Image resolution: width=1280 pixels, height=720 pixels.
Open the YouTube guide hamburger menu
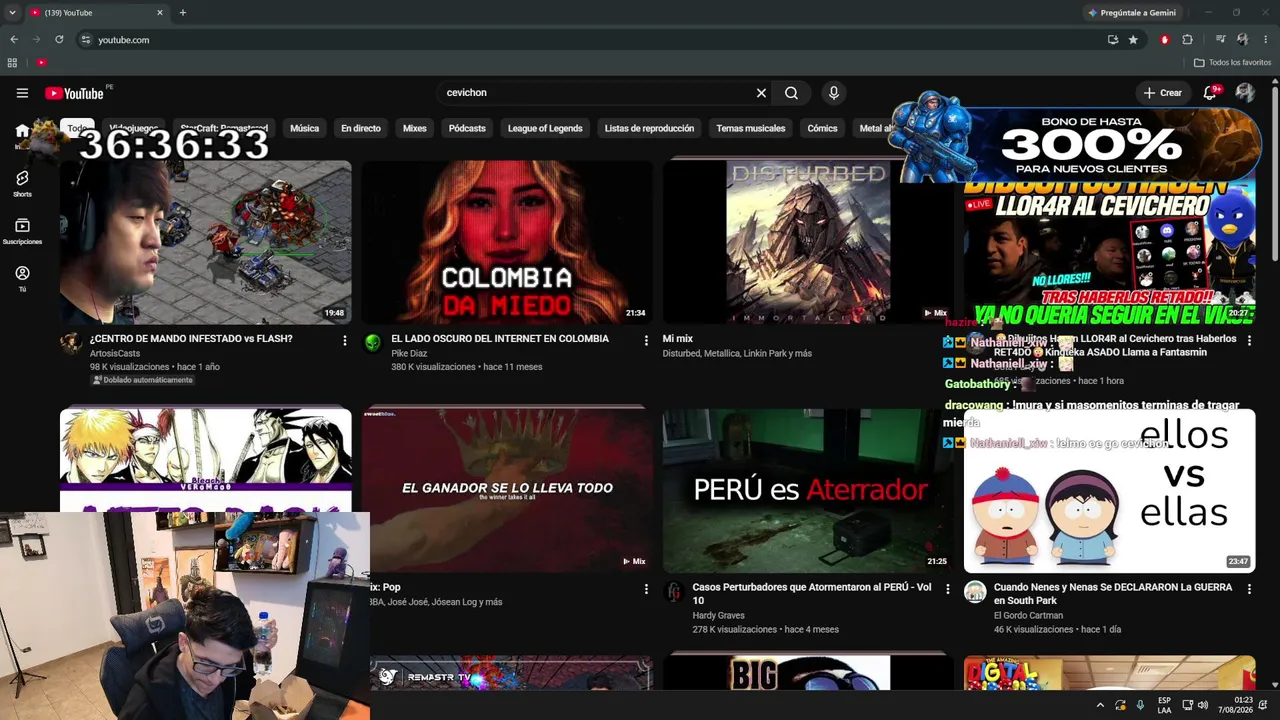(22, 93)
